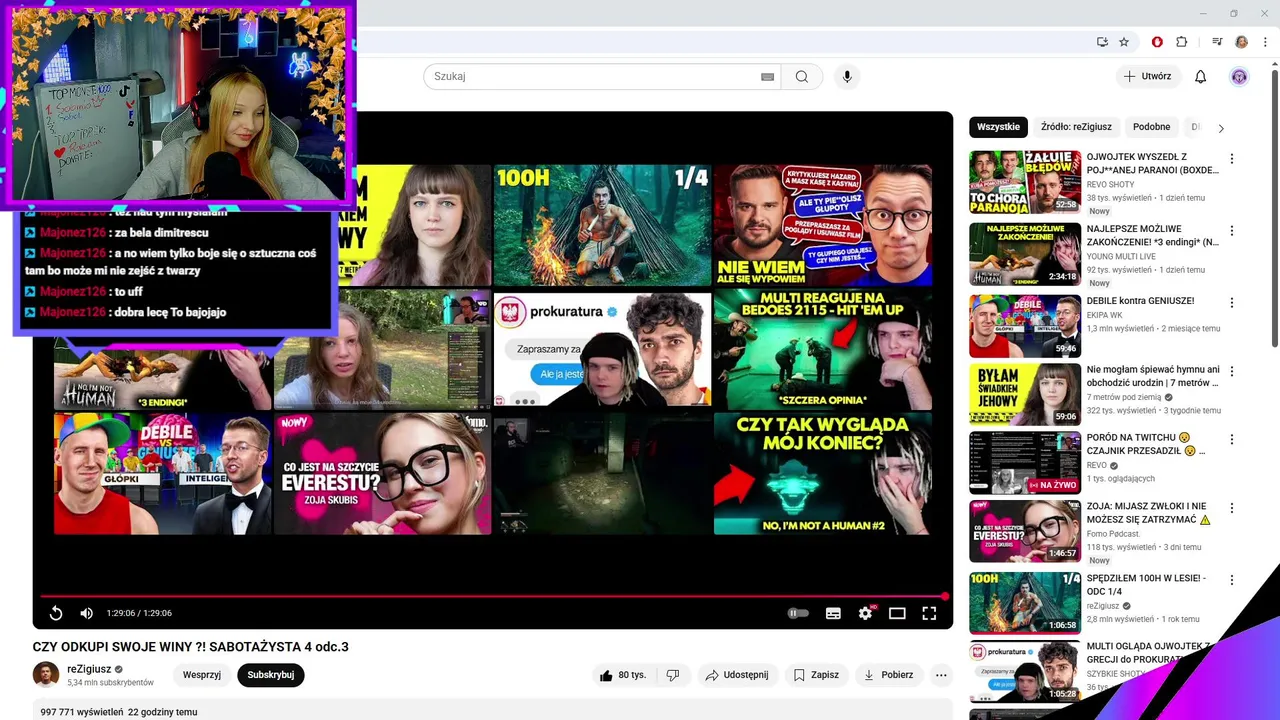Select the Źródło: reZigiusz filter chip
This screenshot has width=1280, height=720.
click(x=1076, y=127)
